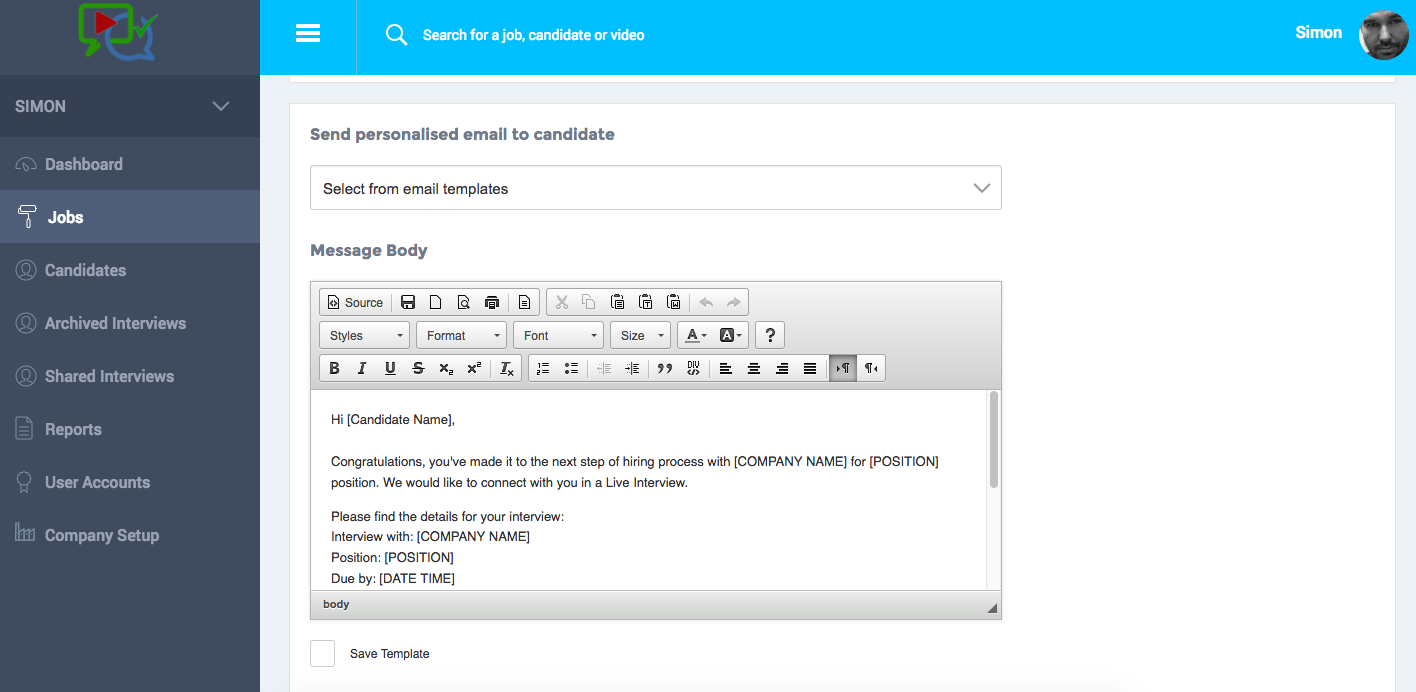The image size is (1416, 692).
Task: Insert a numbered list
Action: 542,368
